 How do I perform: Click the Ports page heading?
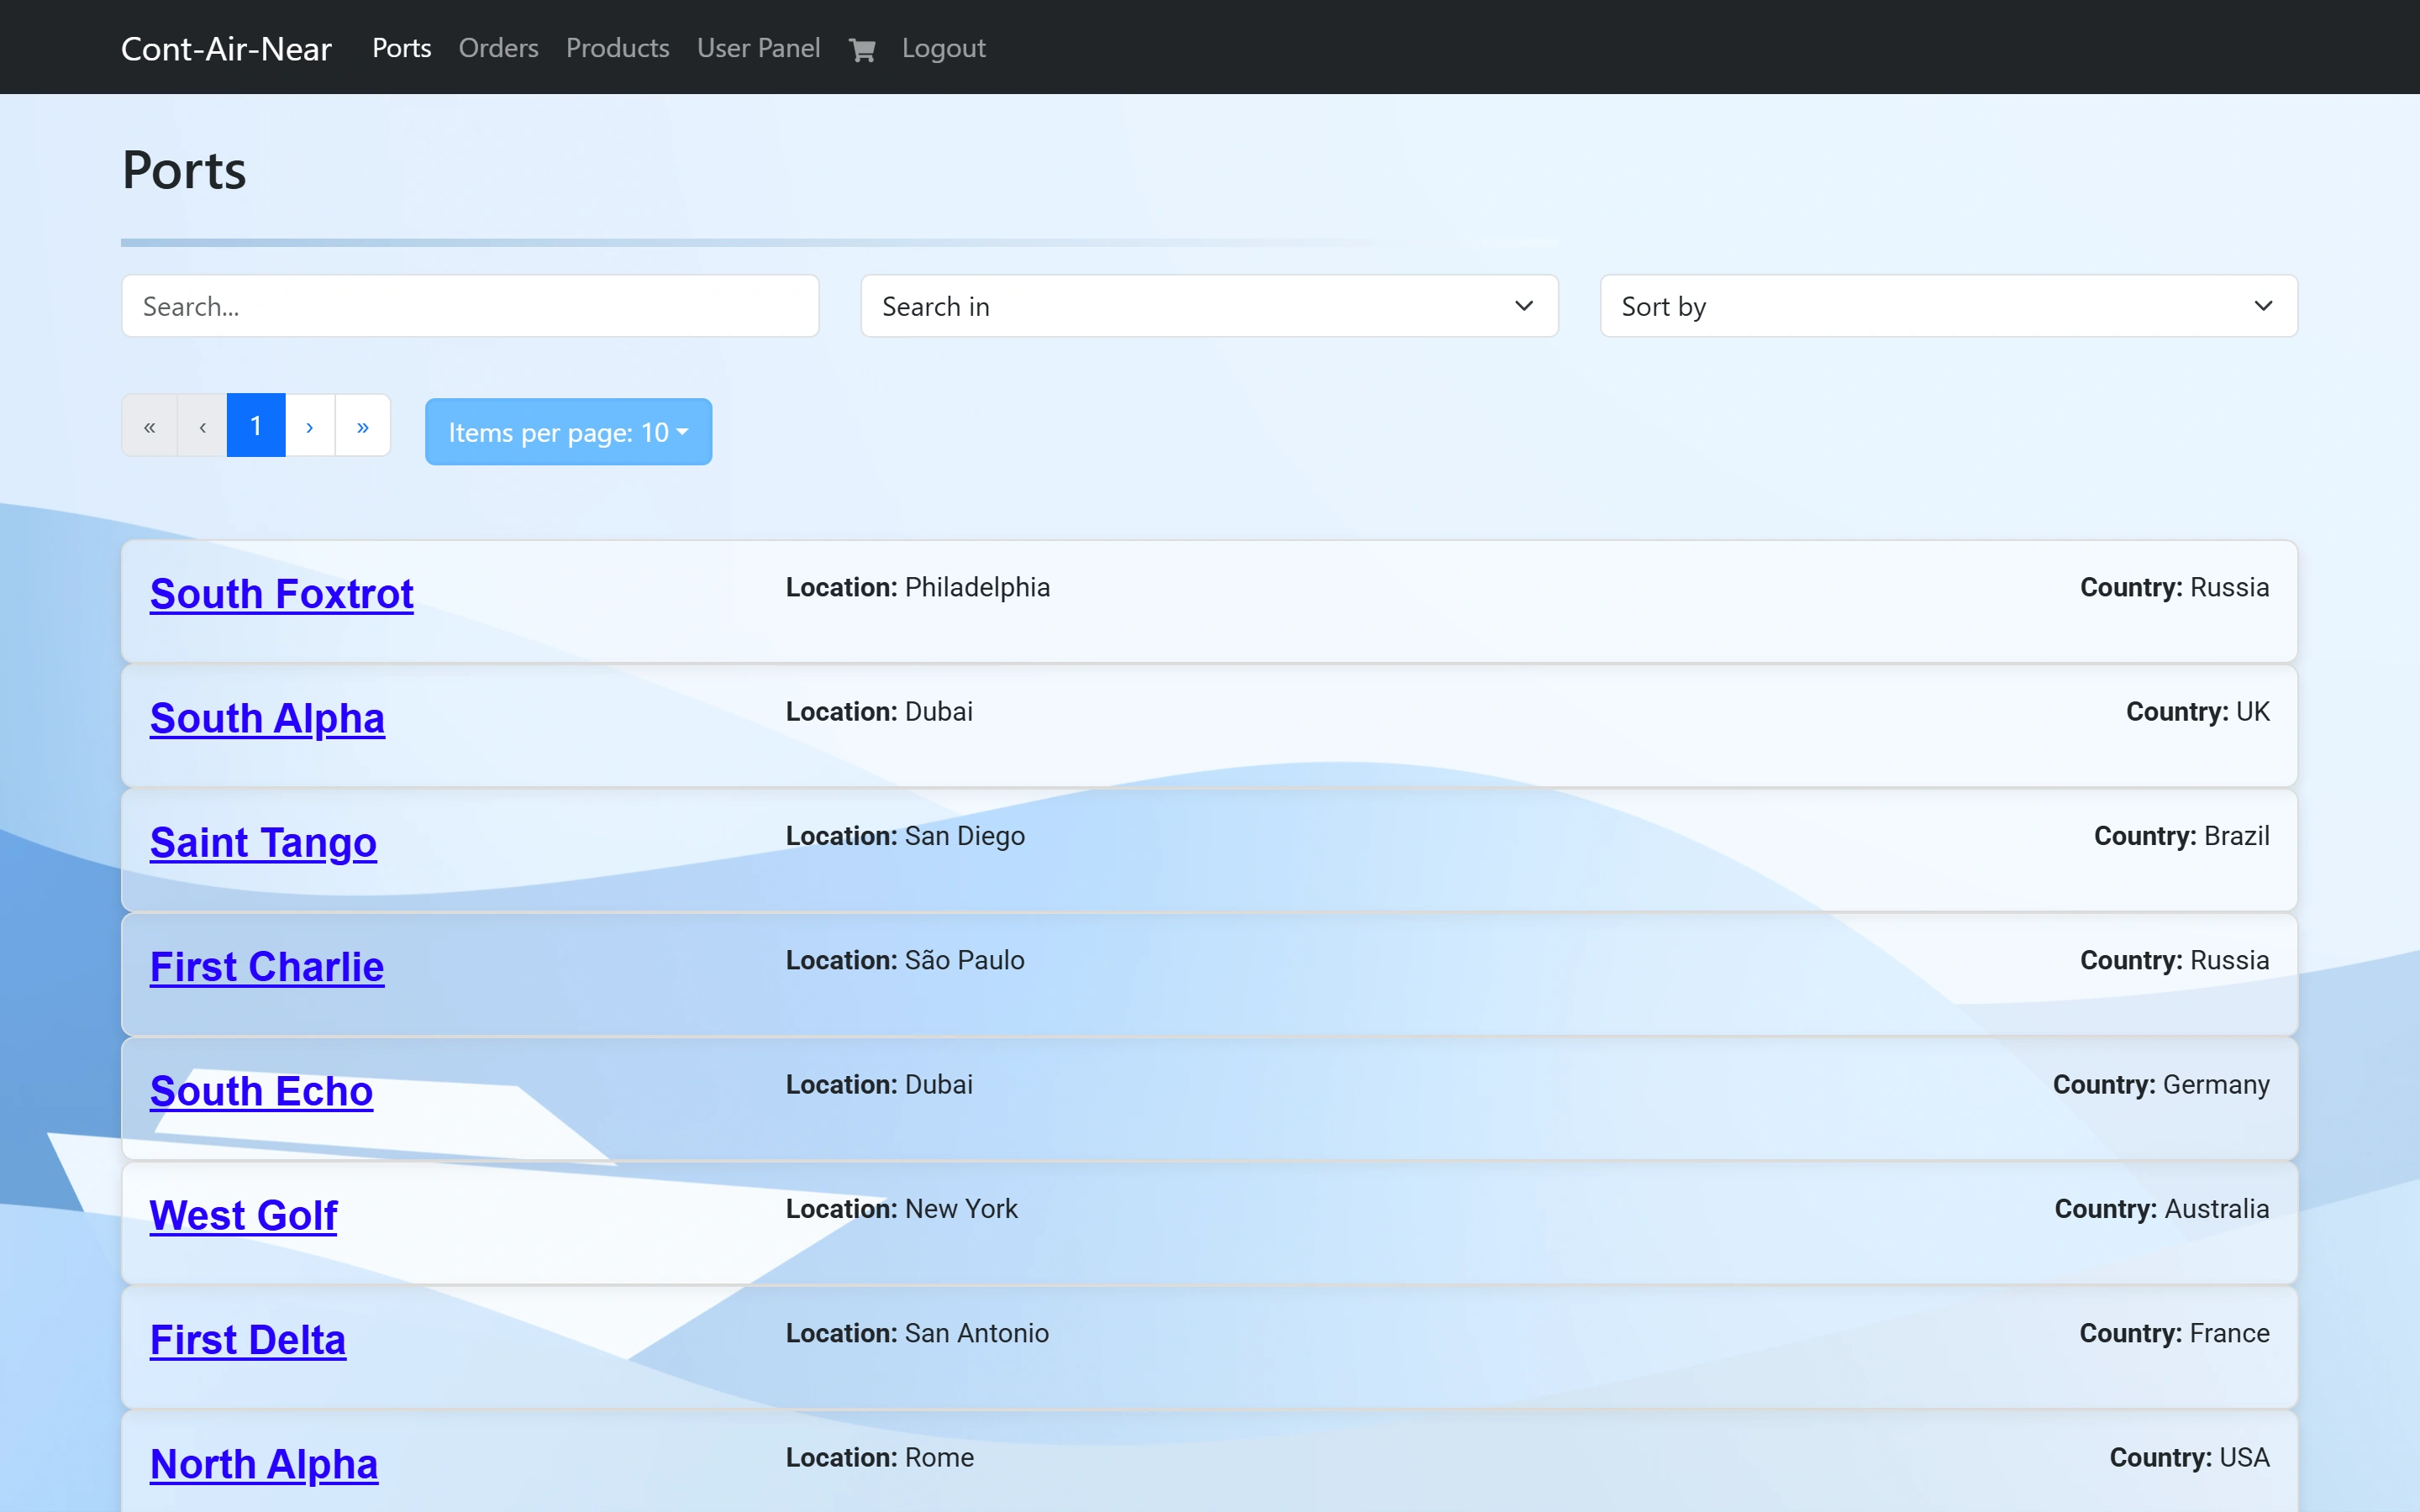[184, 169]
